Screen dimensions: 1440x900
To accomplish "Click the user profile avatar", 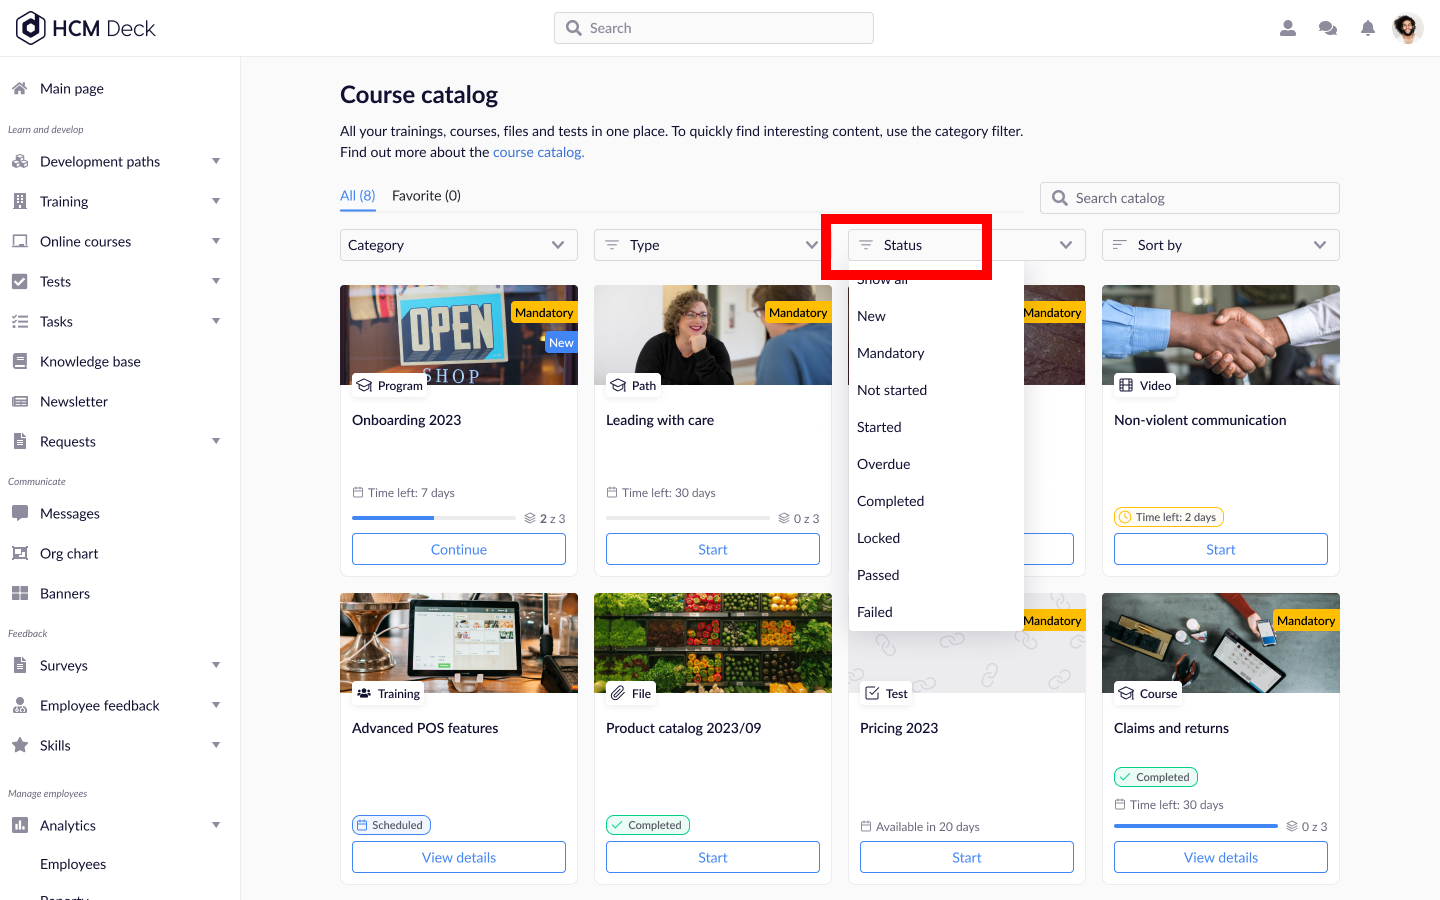I will 1407,28.
